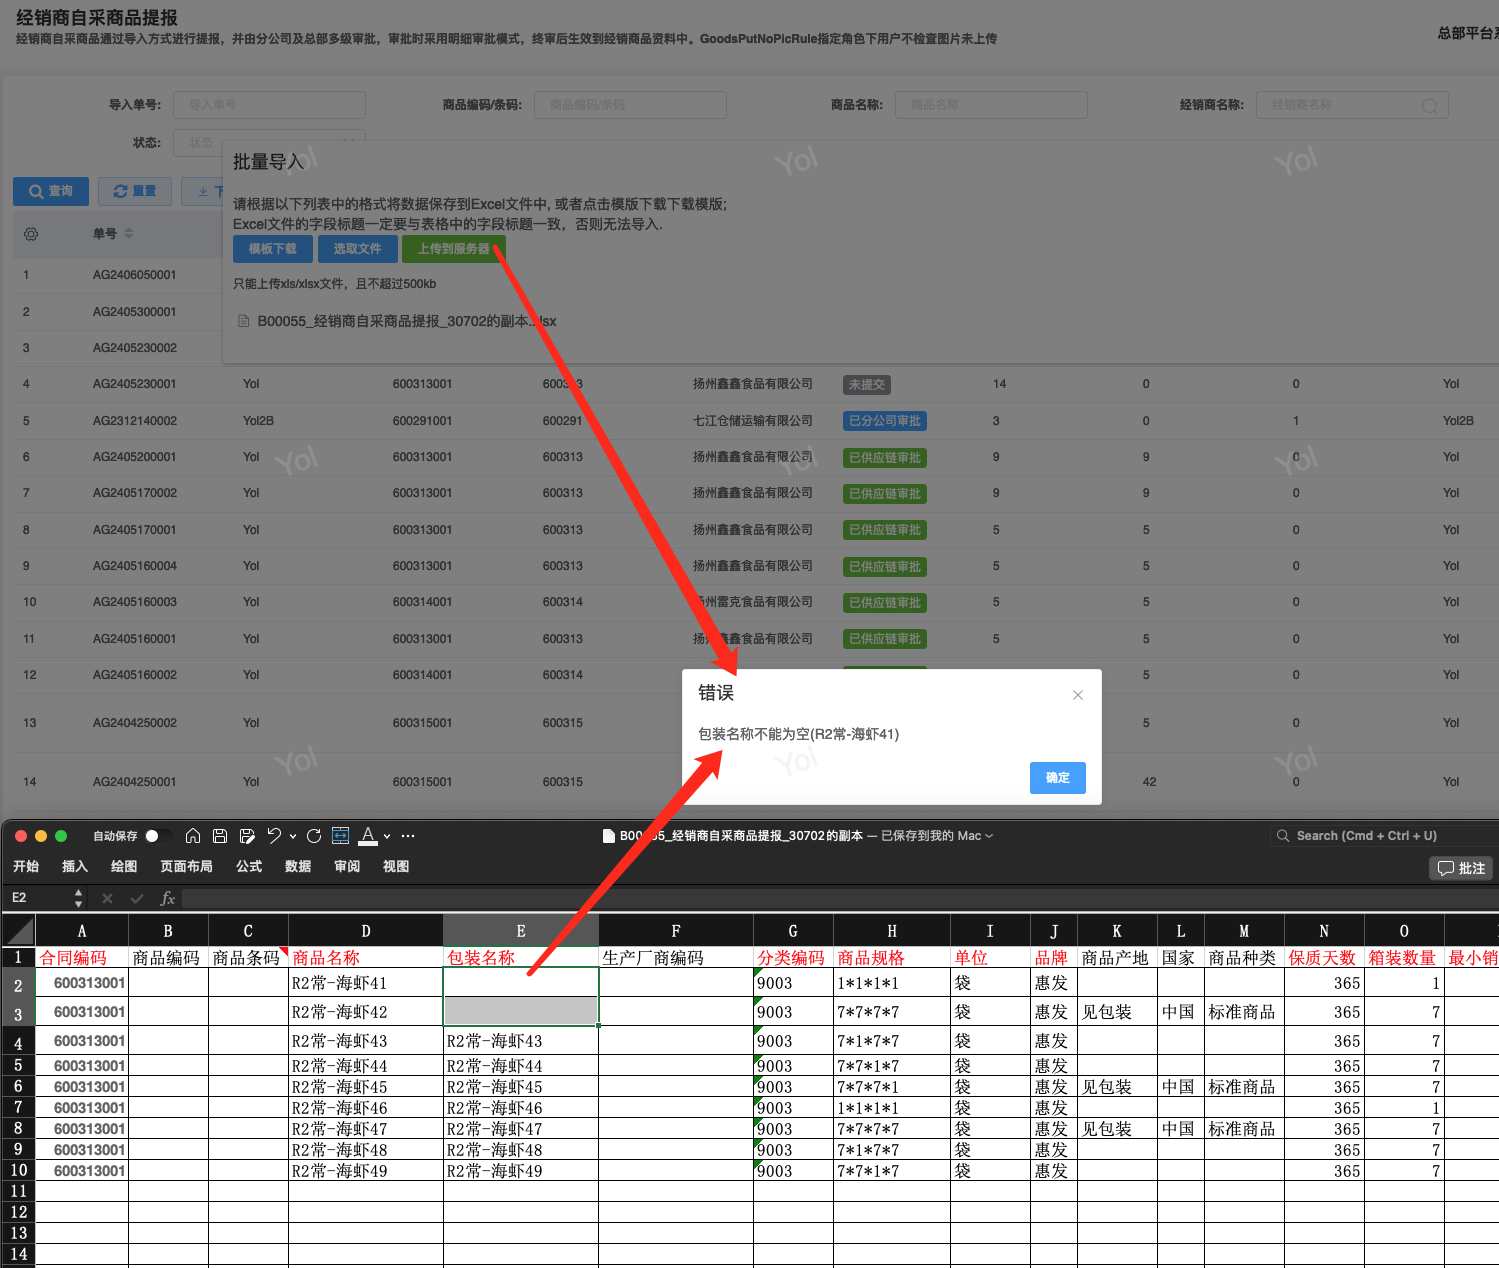Click the save icon in Excel toolbar
This screenshot has width=1499, height=1268.
coord(220,836)
